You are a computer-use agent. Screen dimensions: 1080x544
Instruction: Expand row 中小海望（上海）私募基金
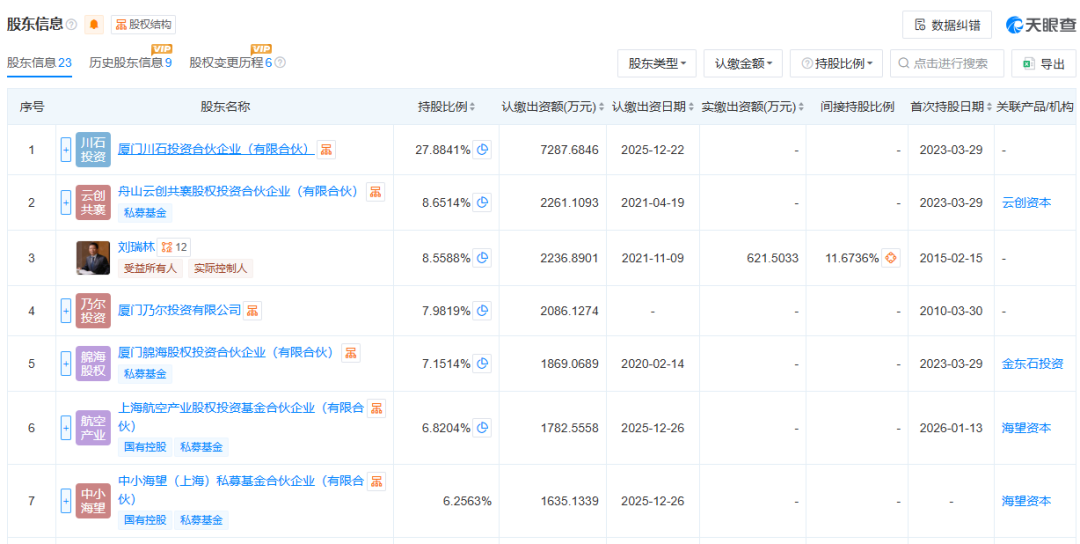(66, 501)
